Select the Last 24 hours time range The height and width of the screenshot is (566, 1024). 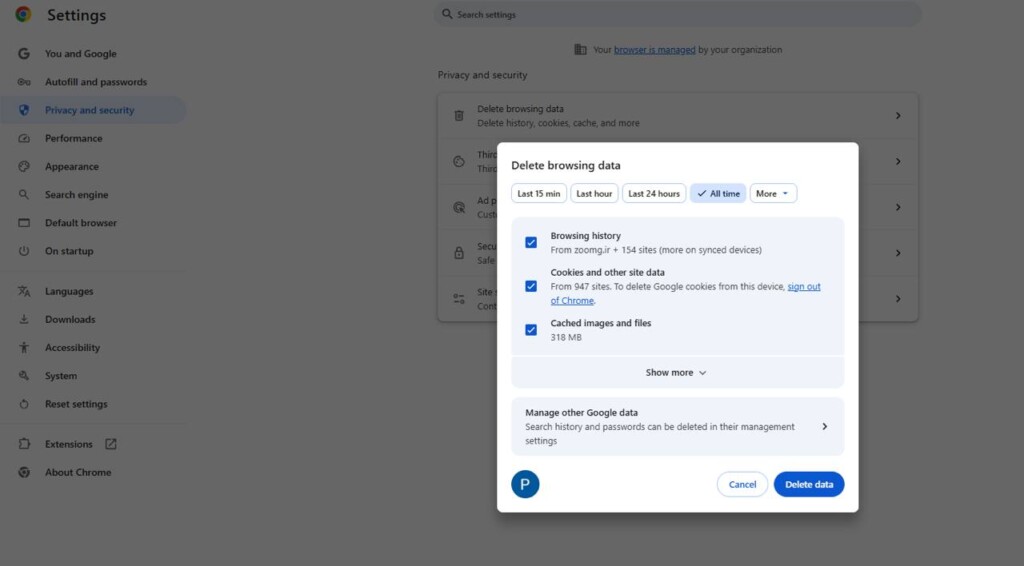654,194
